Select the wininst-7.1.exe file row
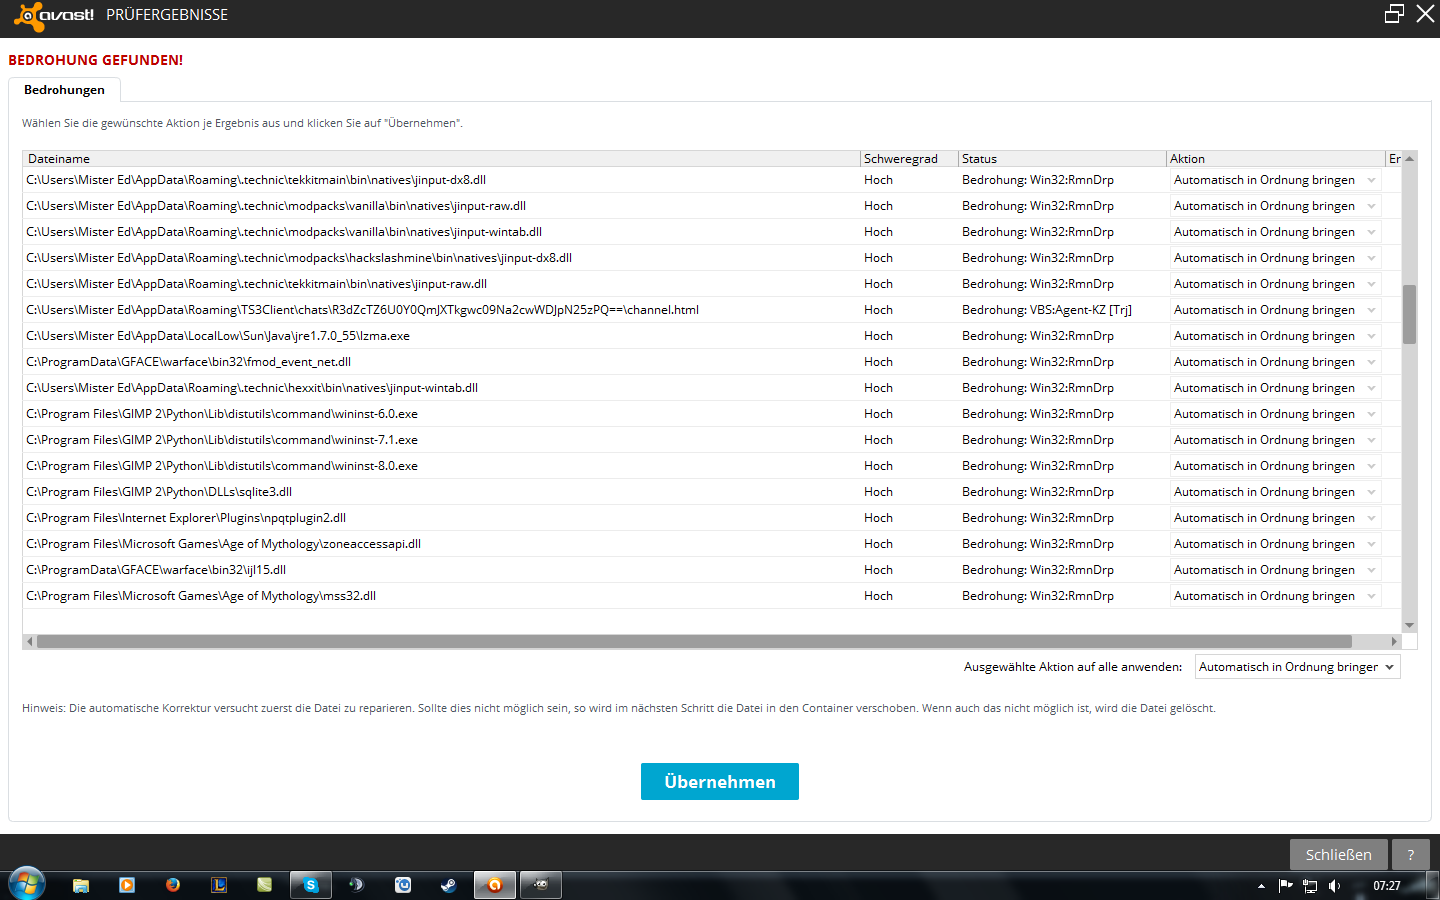The width and height of the screenshot is (1440, 900). 712,440
